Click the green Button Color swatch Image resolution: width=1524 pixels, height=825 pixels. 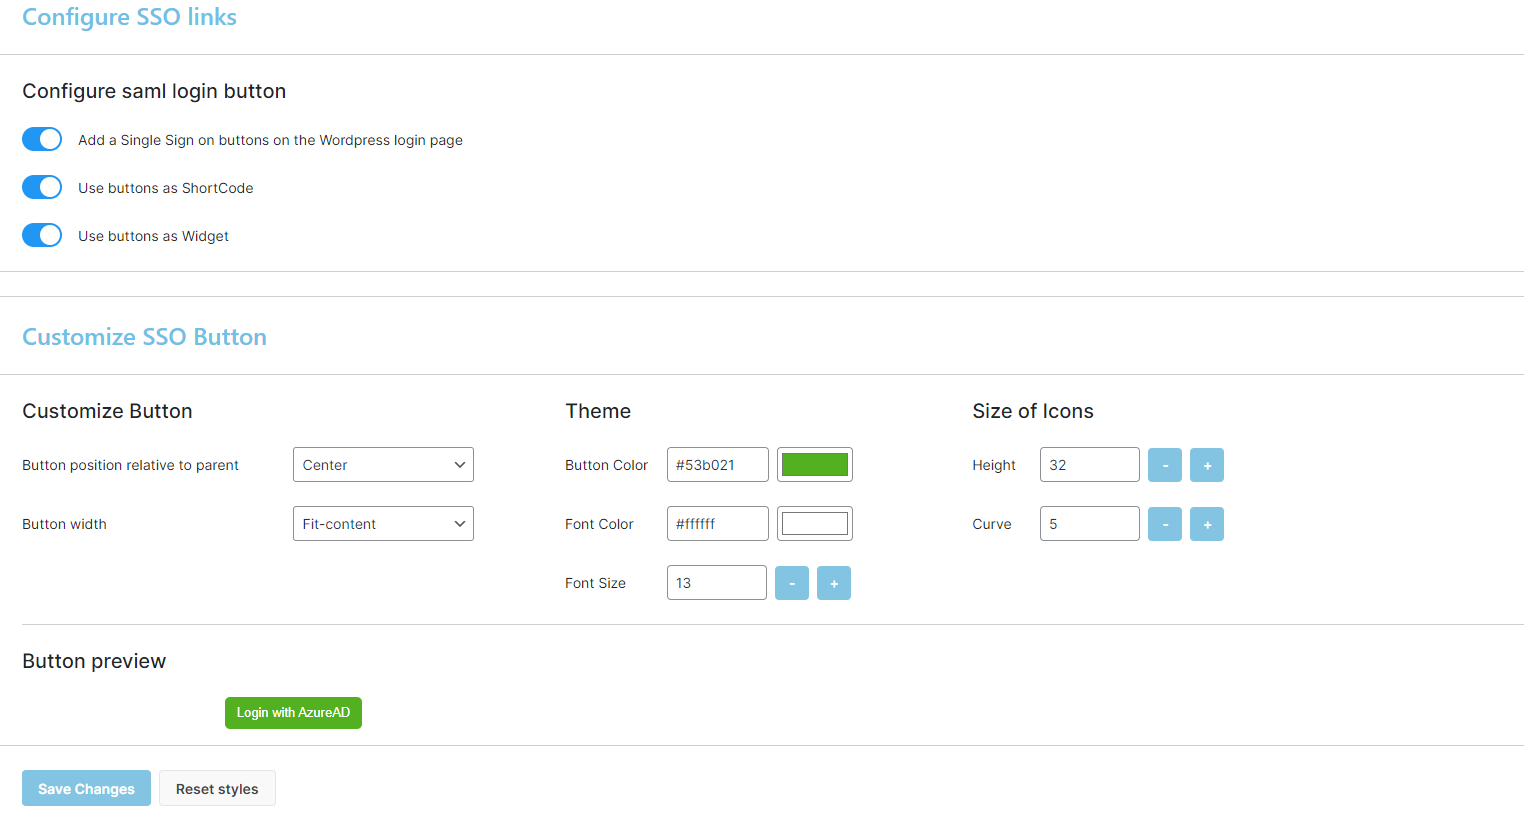tap(814, 463)
